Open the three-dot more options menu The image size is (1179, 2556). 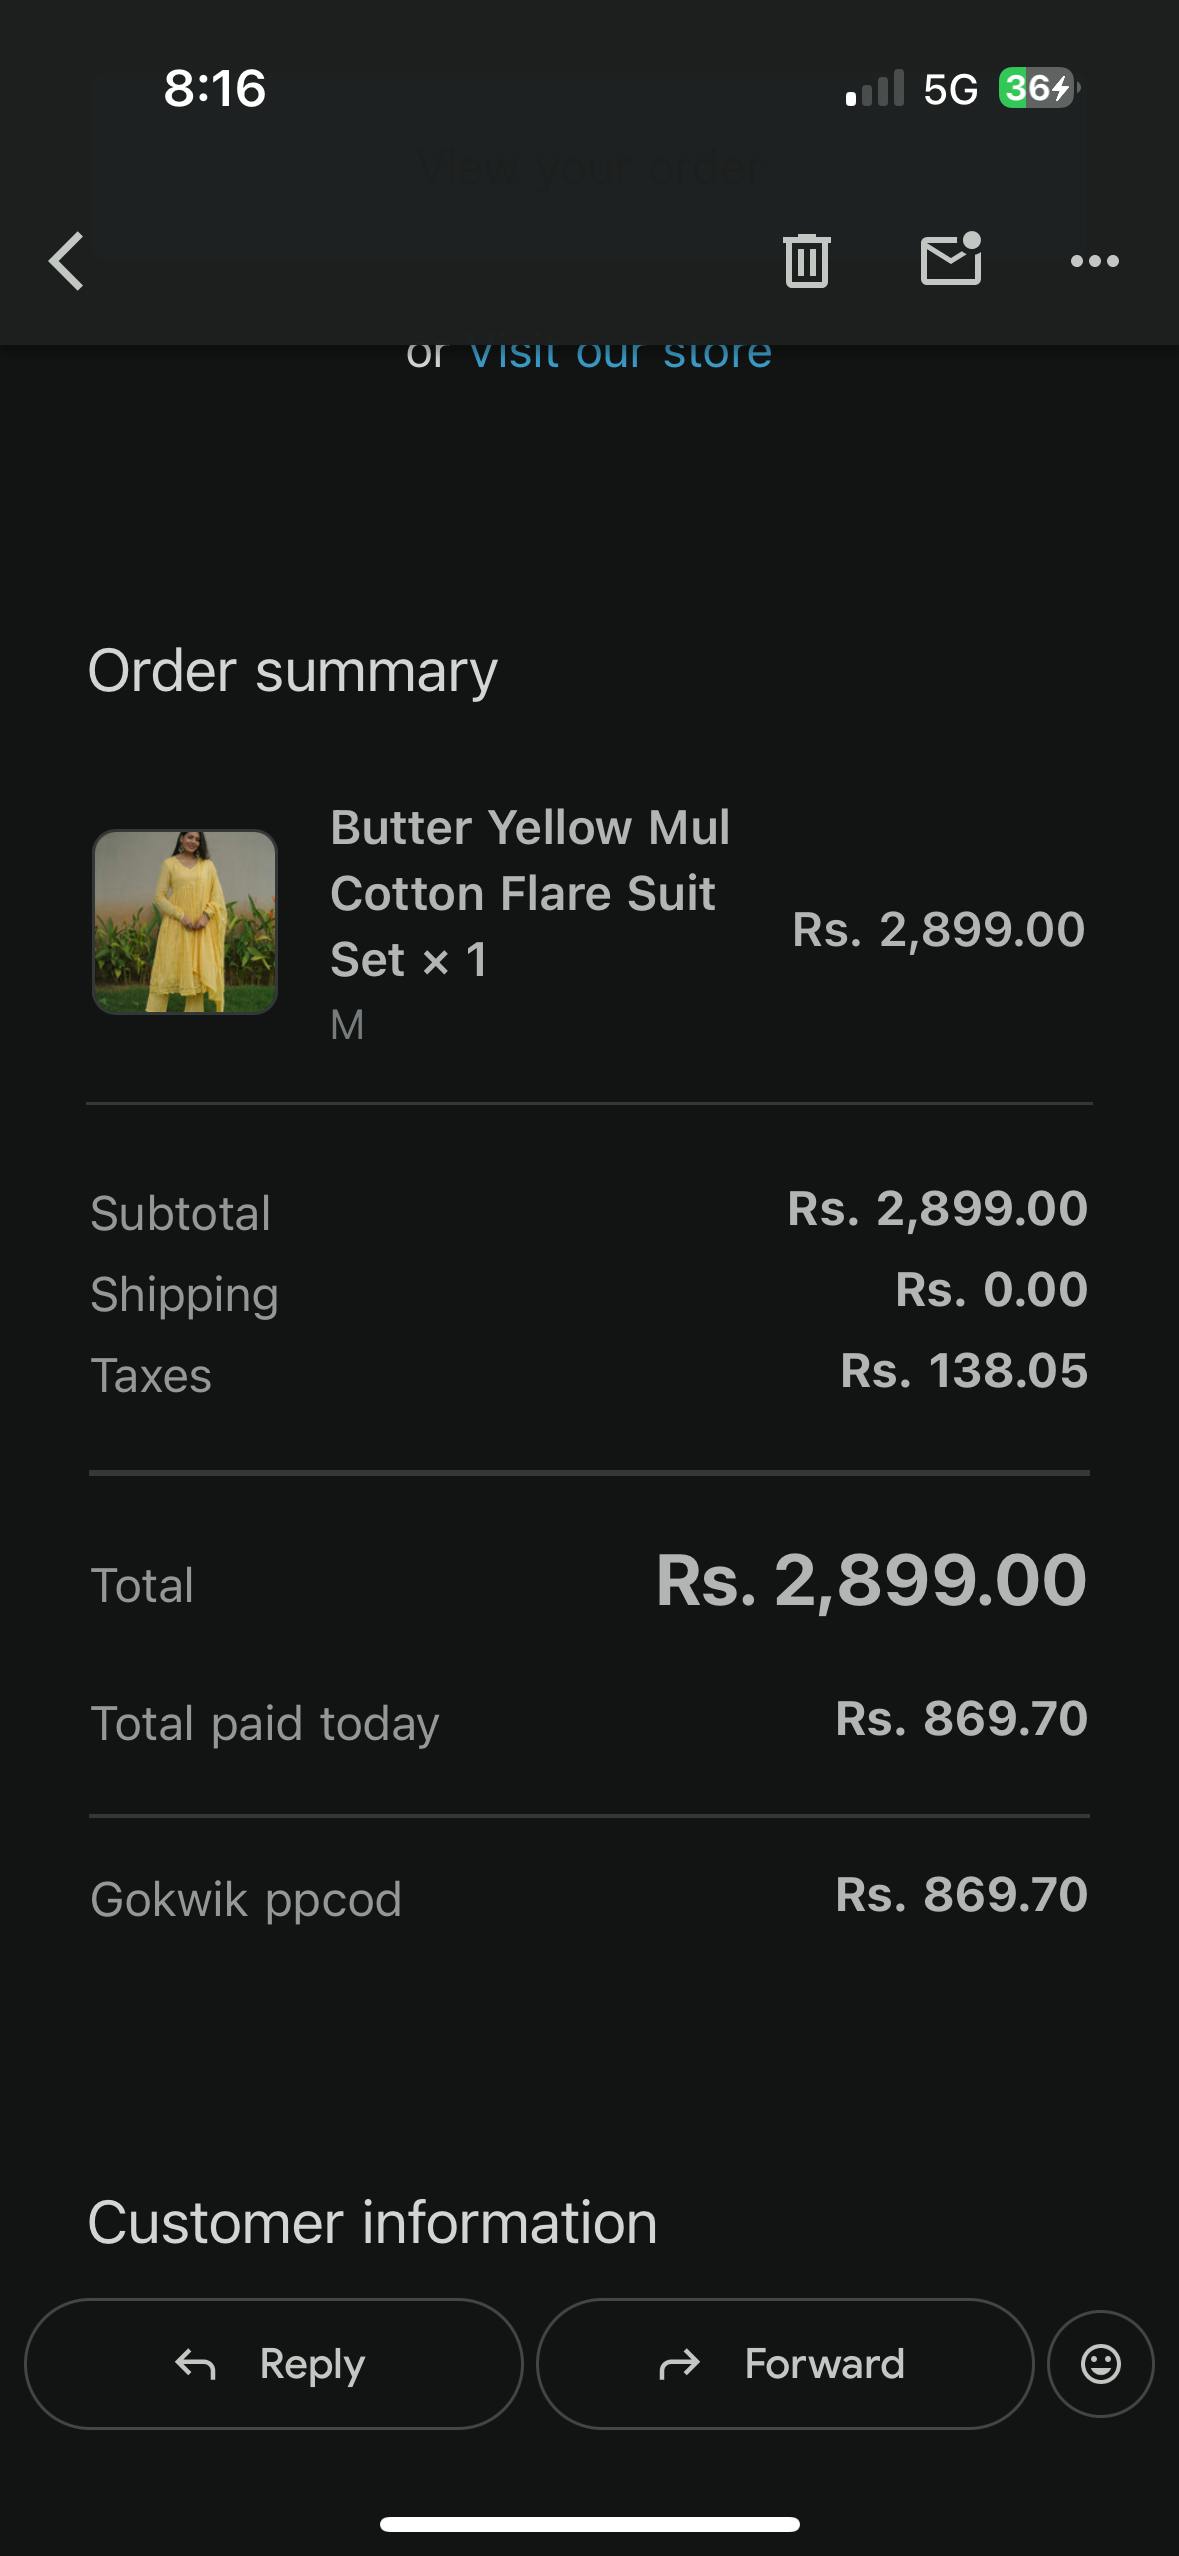1094,261
